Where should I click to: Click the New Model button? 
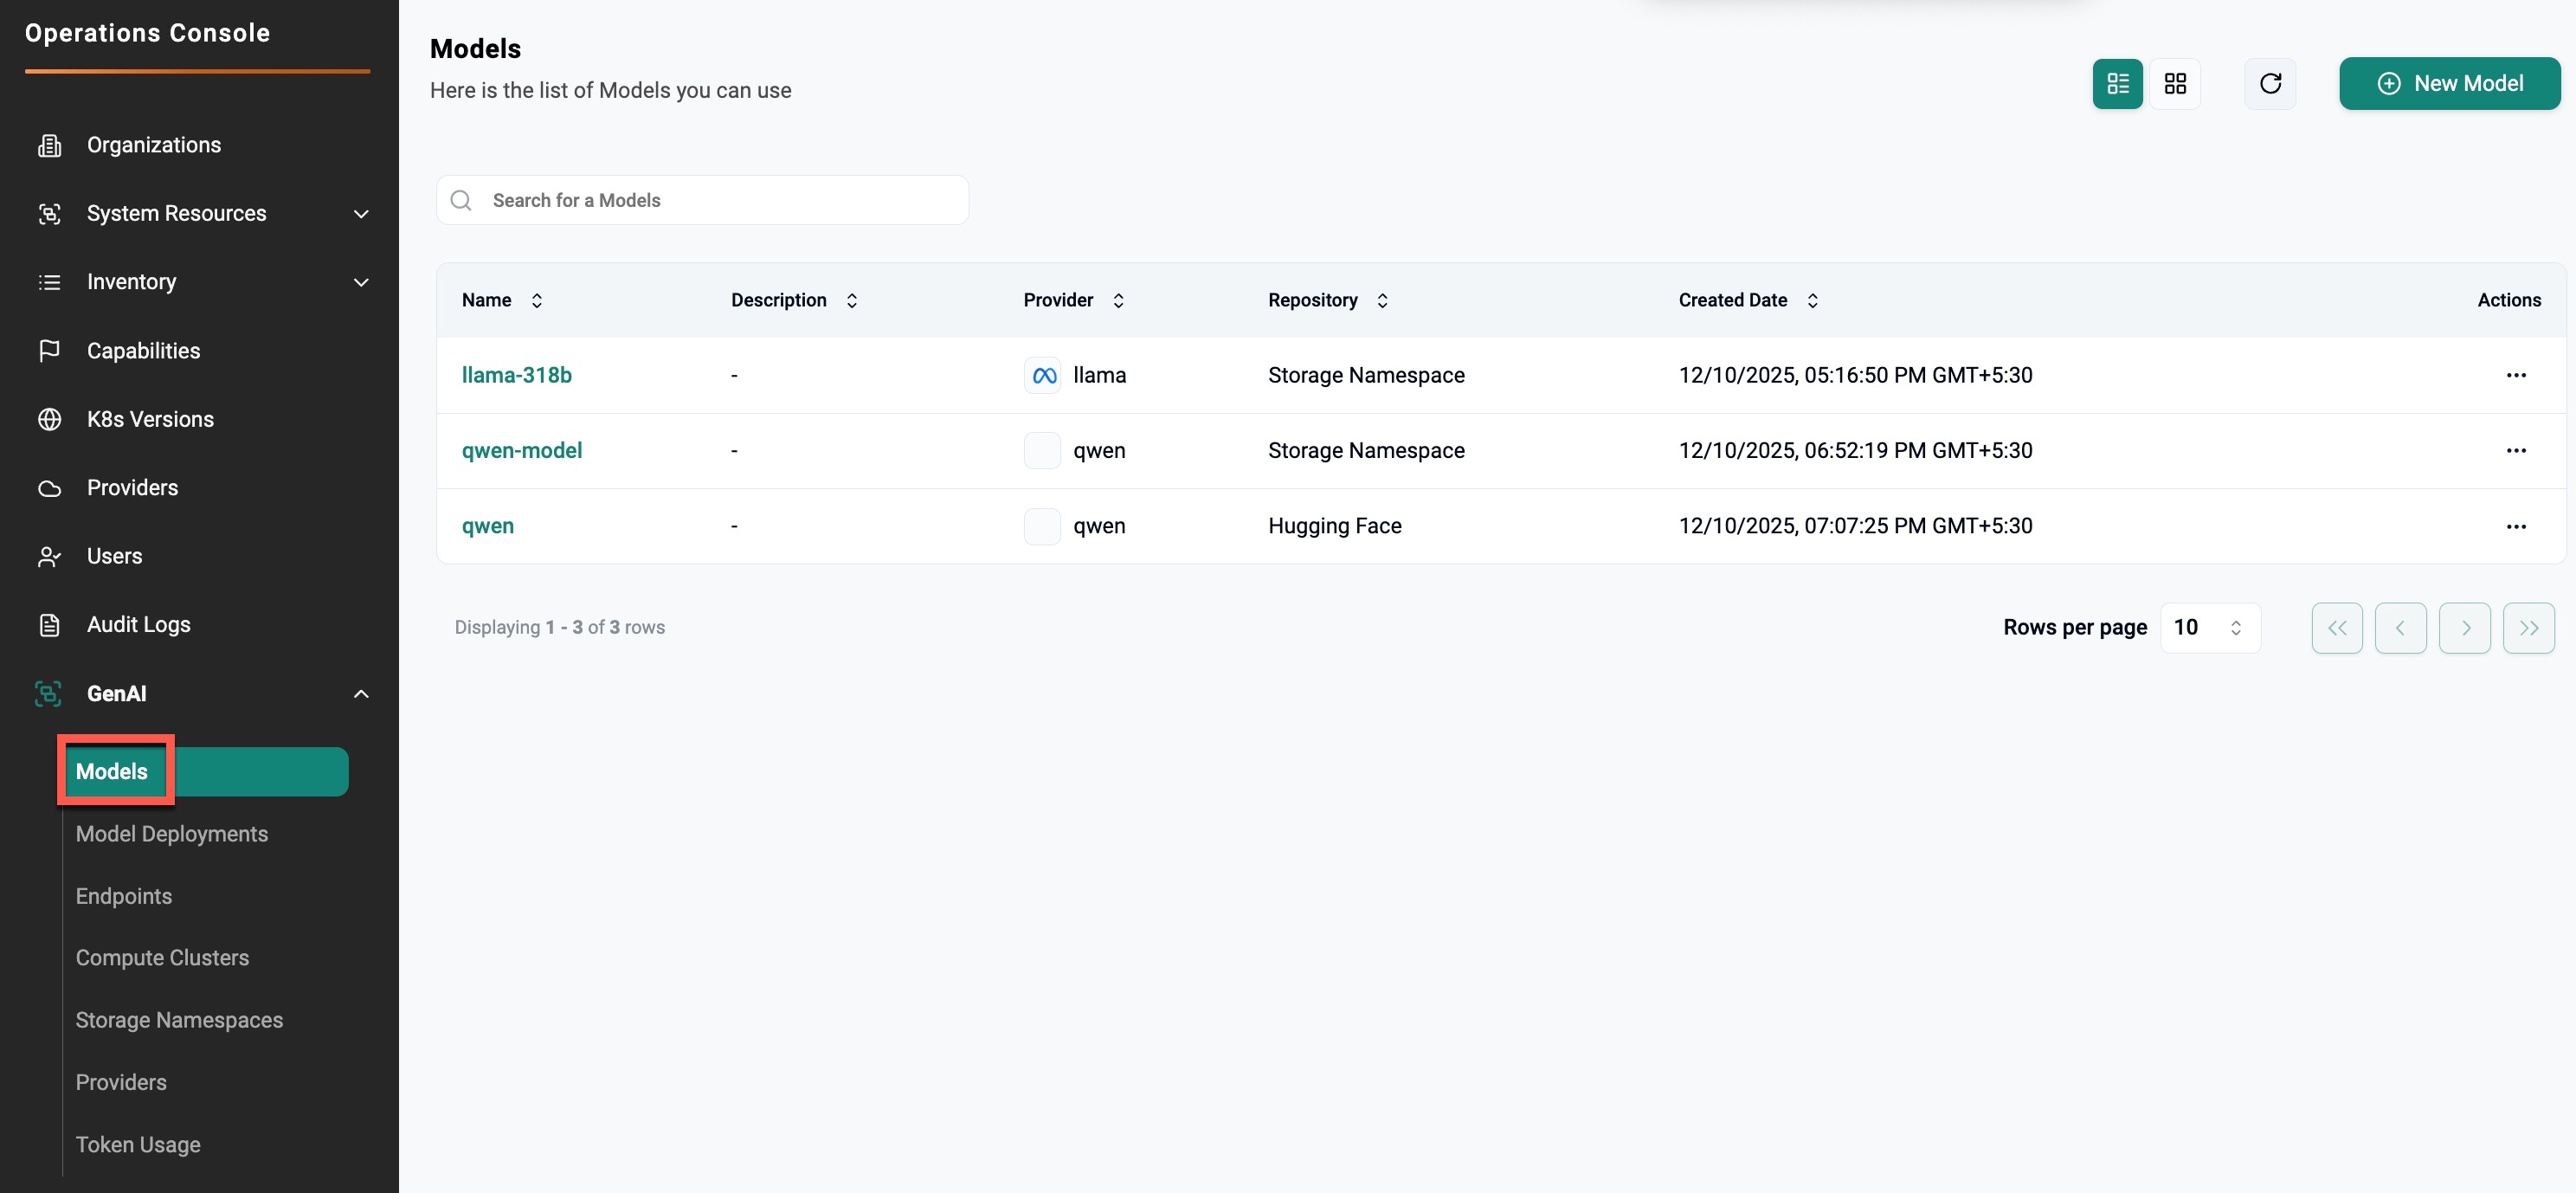[x=2449, y=84]
